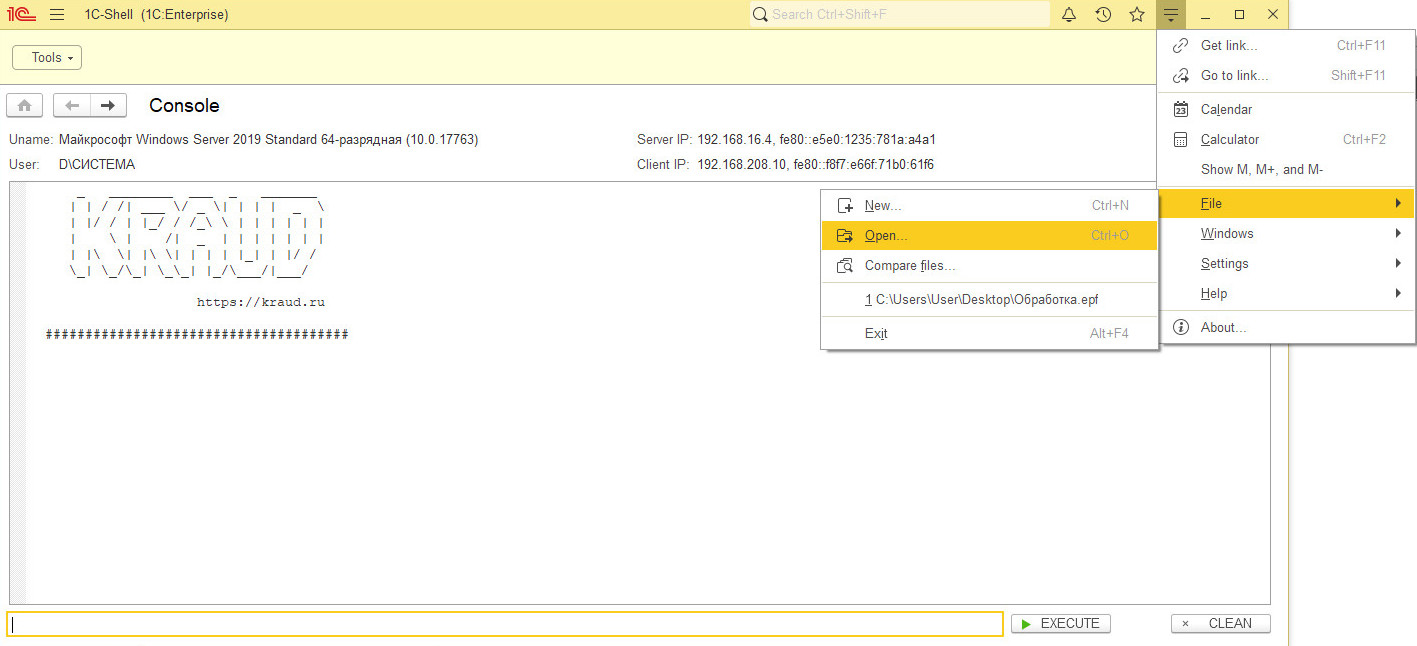Screen dimensions: 1417x646
Task: Click the favorites star icon
Action: coord(1137,15)
